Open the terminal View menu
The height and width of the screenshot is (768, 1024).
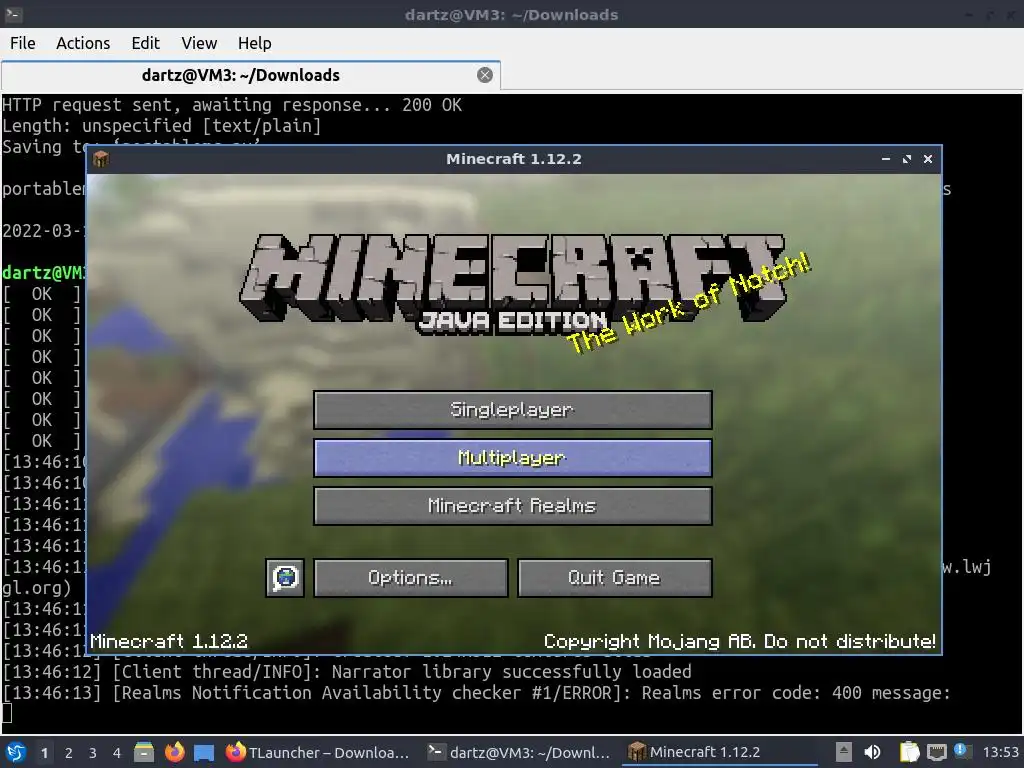tap(199, 43)
